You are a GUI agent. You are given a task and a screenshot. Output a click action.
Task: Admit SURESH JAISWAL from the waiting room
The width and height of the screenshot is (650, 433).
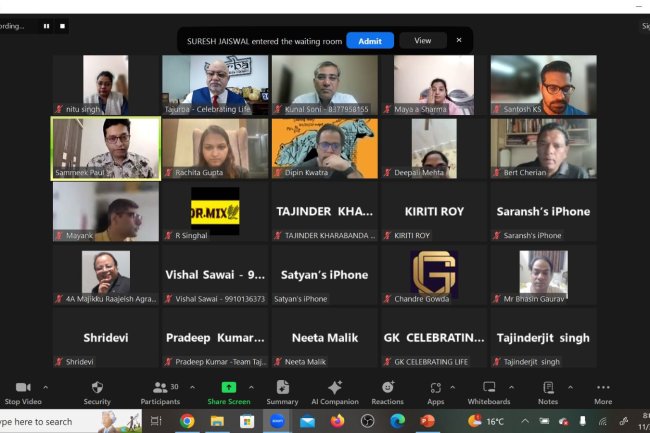tap(369, 41)
